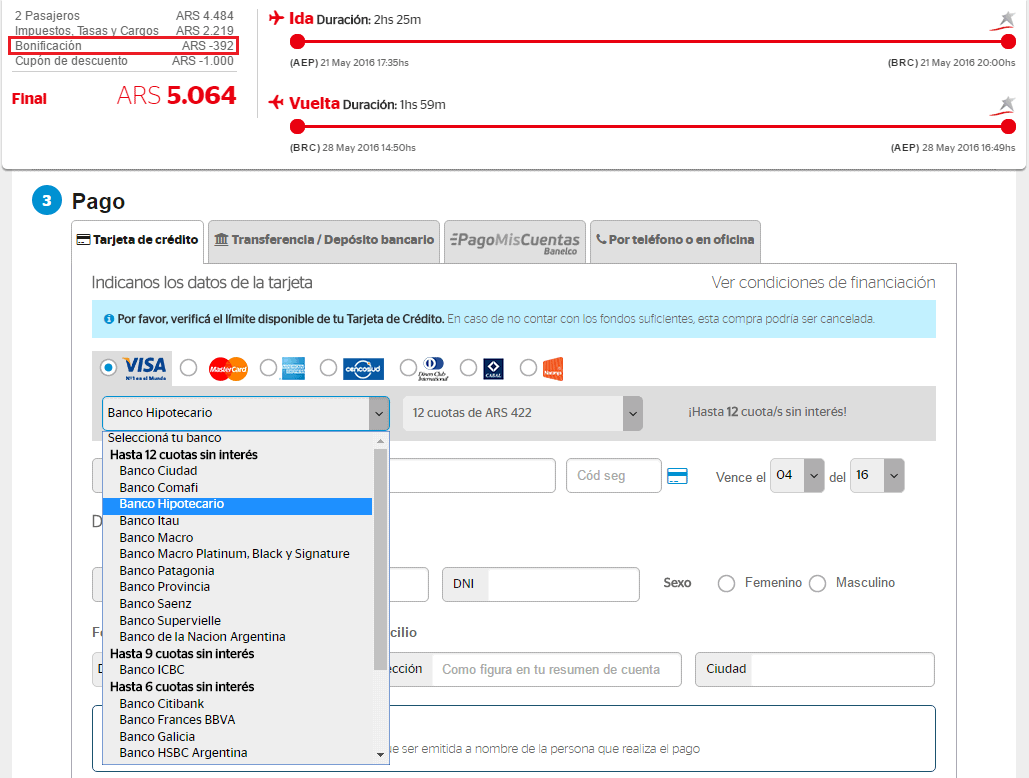Image resolution: width=1029 pixels, height=778 pixels.
Task: Select the Diners Club radio button
Action: pyautogui.click(x=408, y=368)
